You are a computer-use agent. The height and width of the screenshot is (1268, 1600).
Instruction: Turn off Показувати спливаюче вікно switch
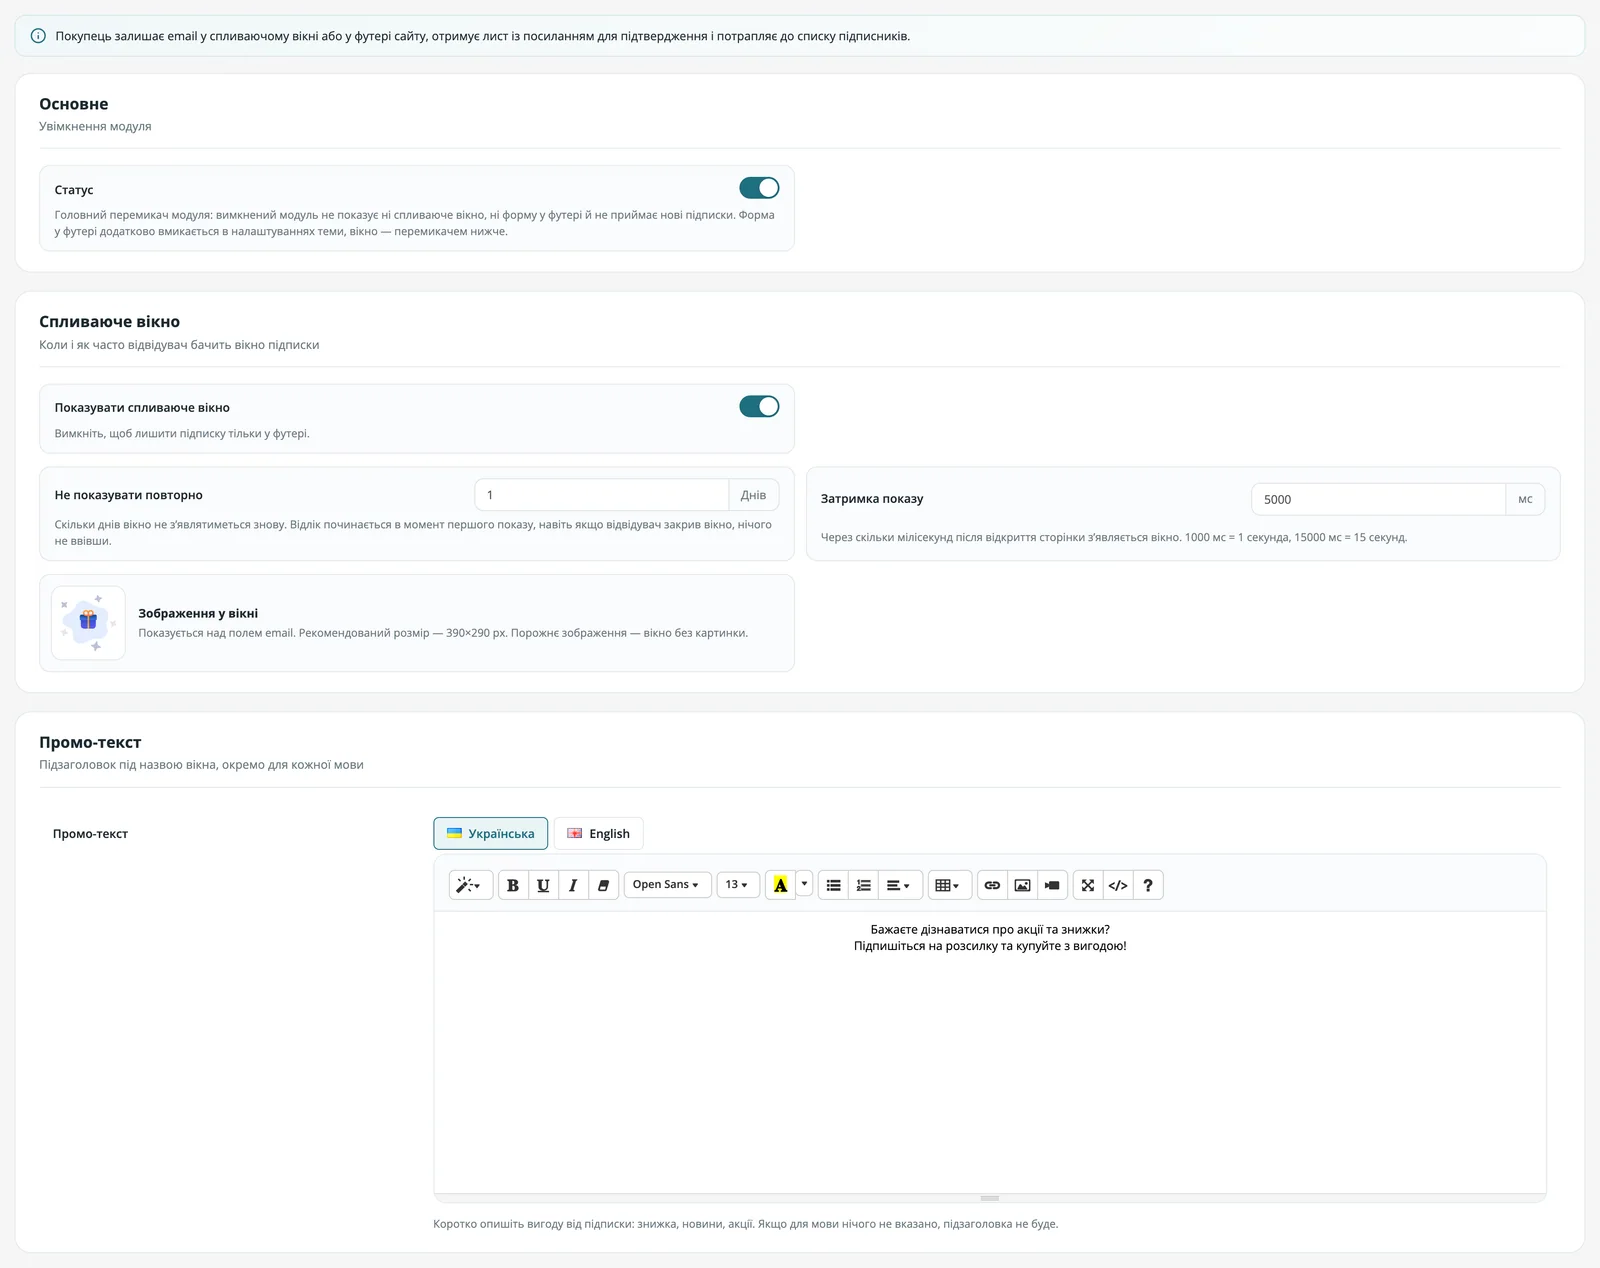(759, 406)
